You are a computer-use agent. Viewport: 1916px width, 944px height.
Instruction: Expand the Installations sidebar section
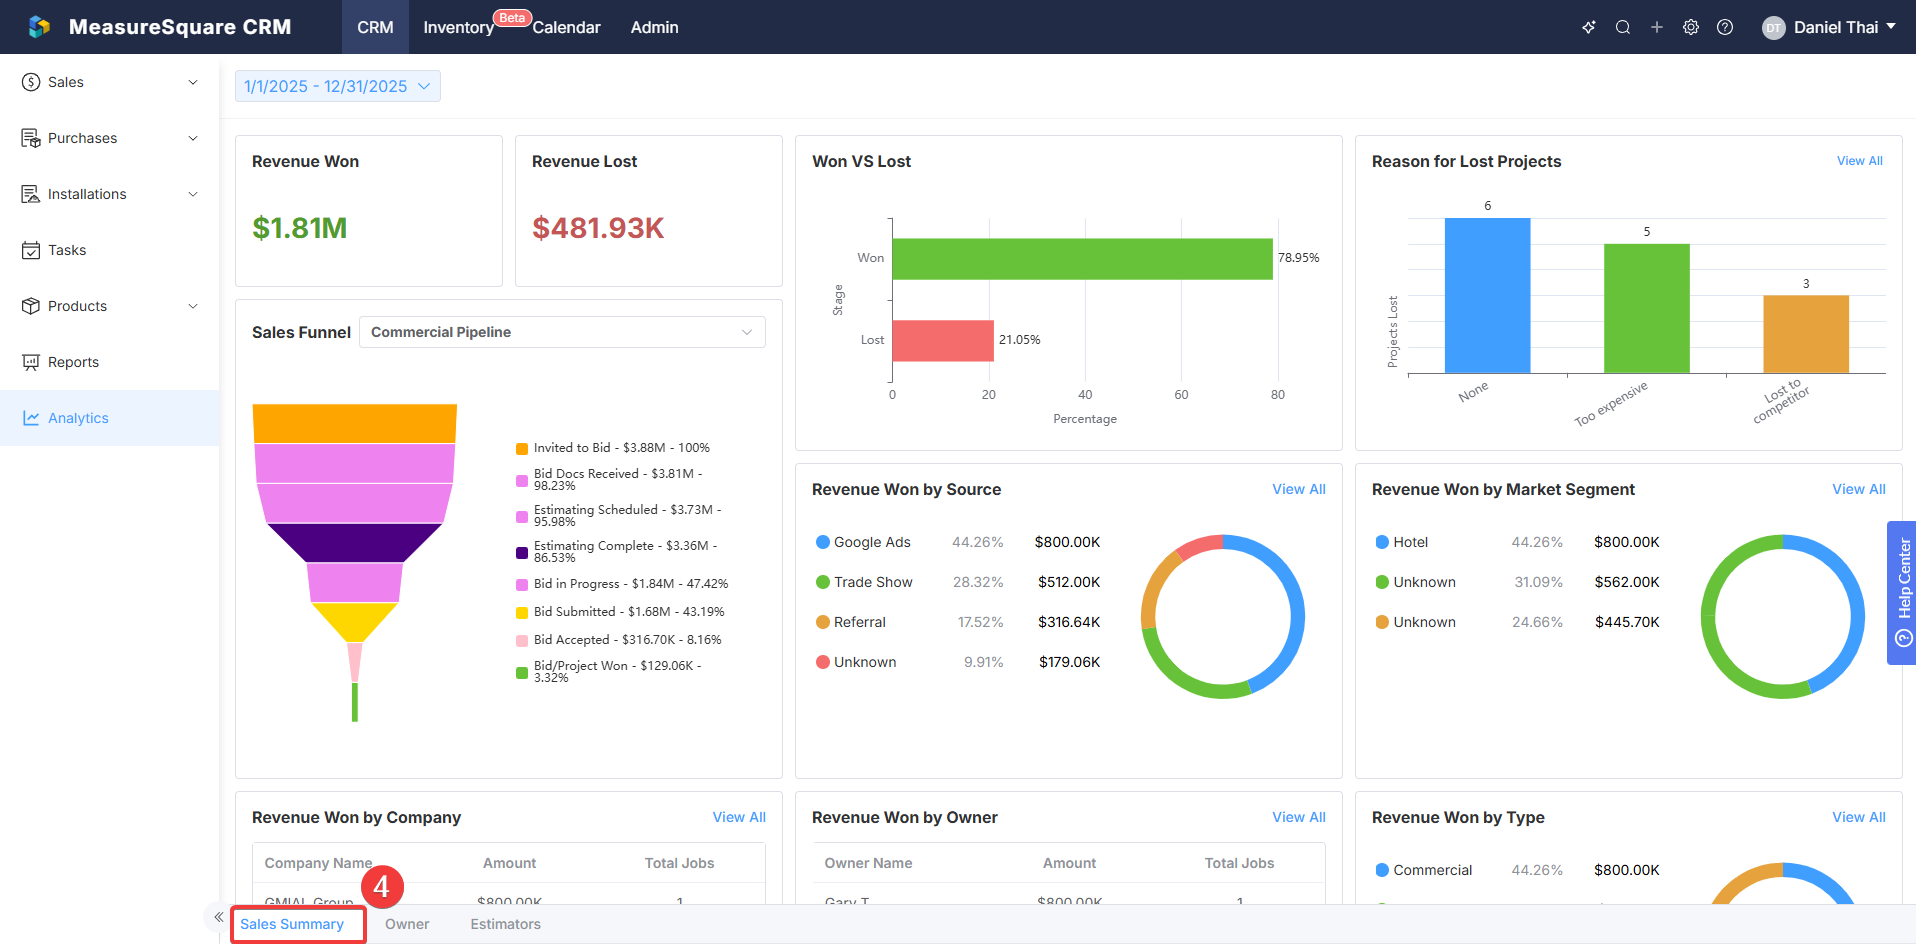pos(193,194)
